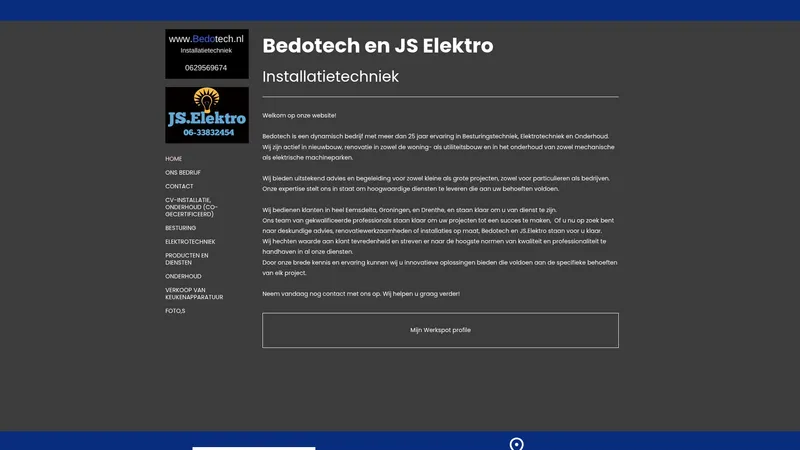The width and height of the screenshot is (800, 450).
Task: Open ELEKTROTECHNIEK page
Action: pyautogui.click(x=190, y=242)
